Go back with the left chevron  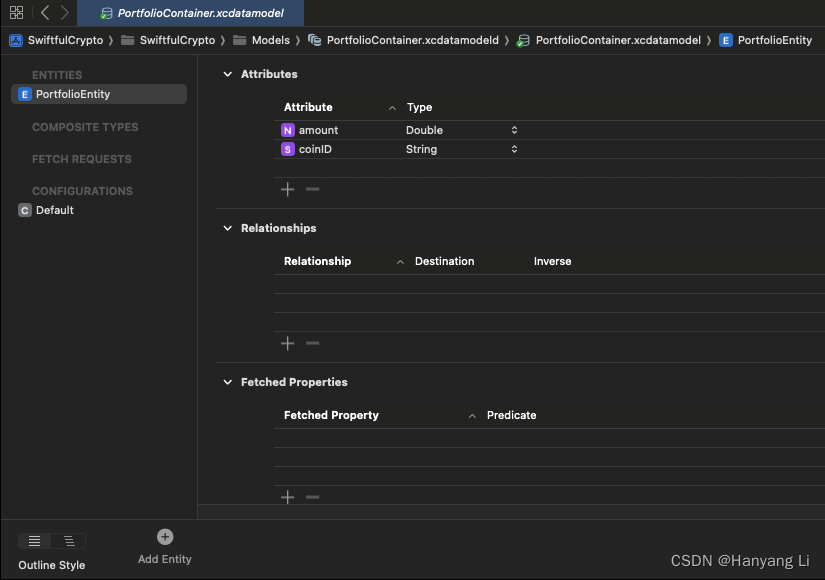click(x=45, y=13)
